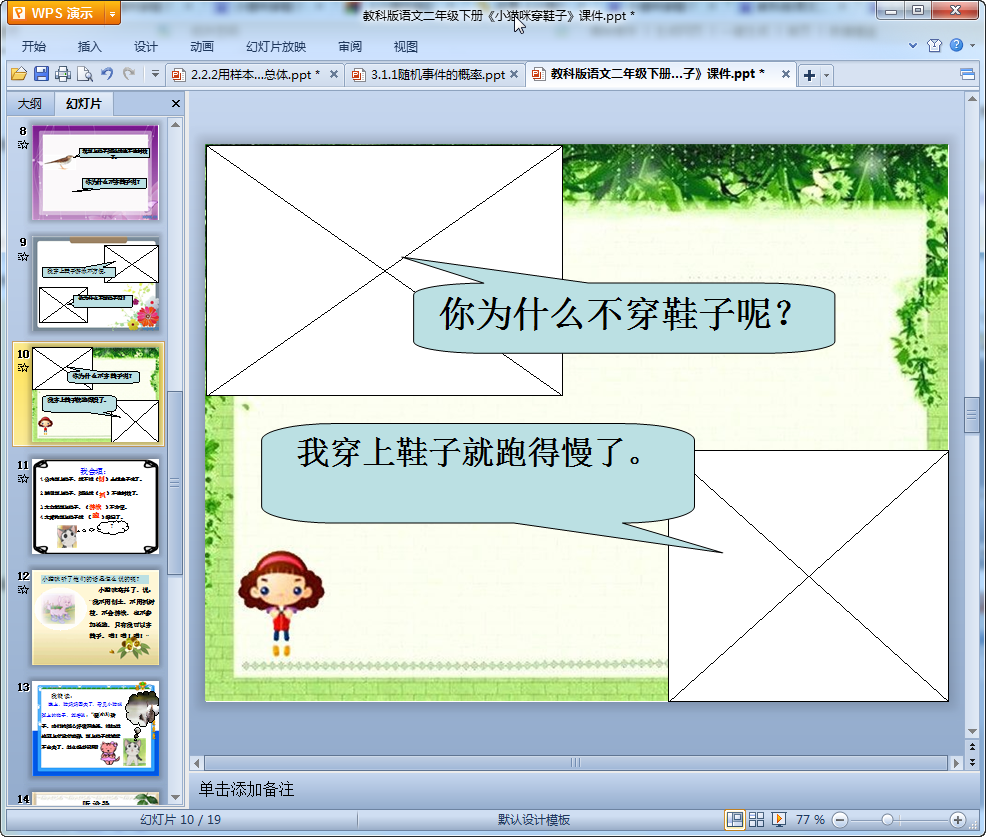Click the animation star icon beside slide 8
The image size is (986, 837).
pyautogui.click(x=23, y=145)
